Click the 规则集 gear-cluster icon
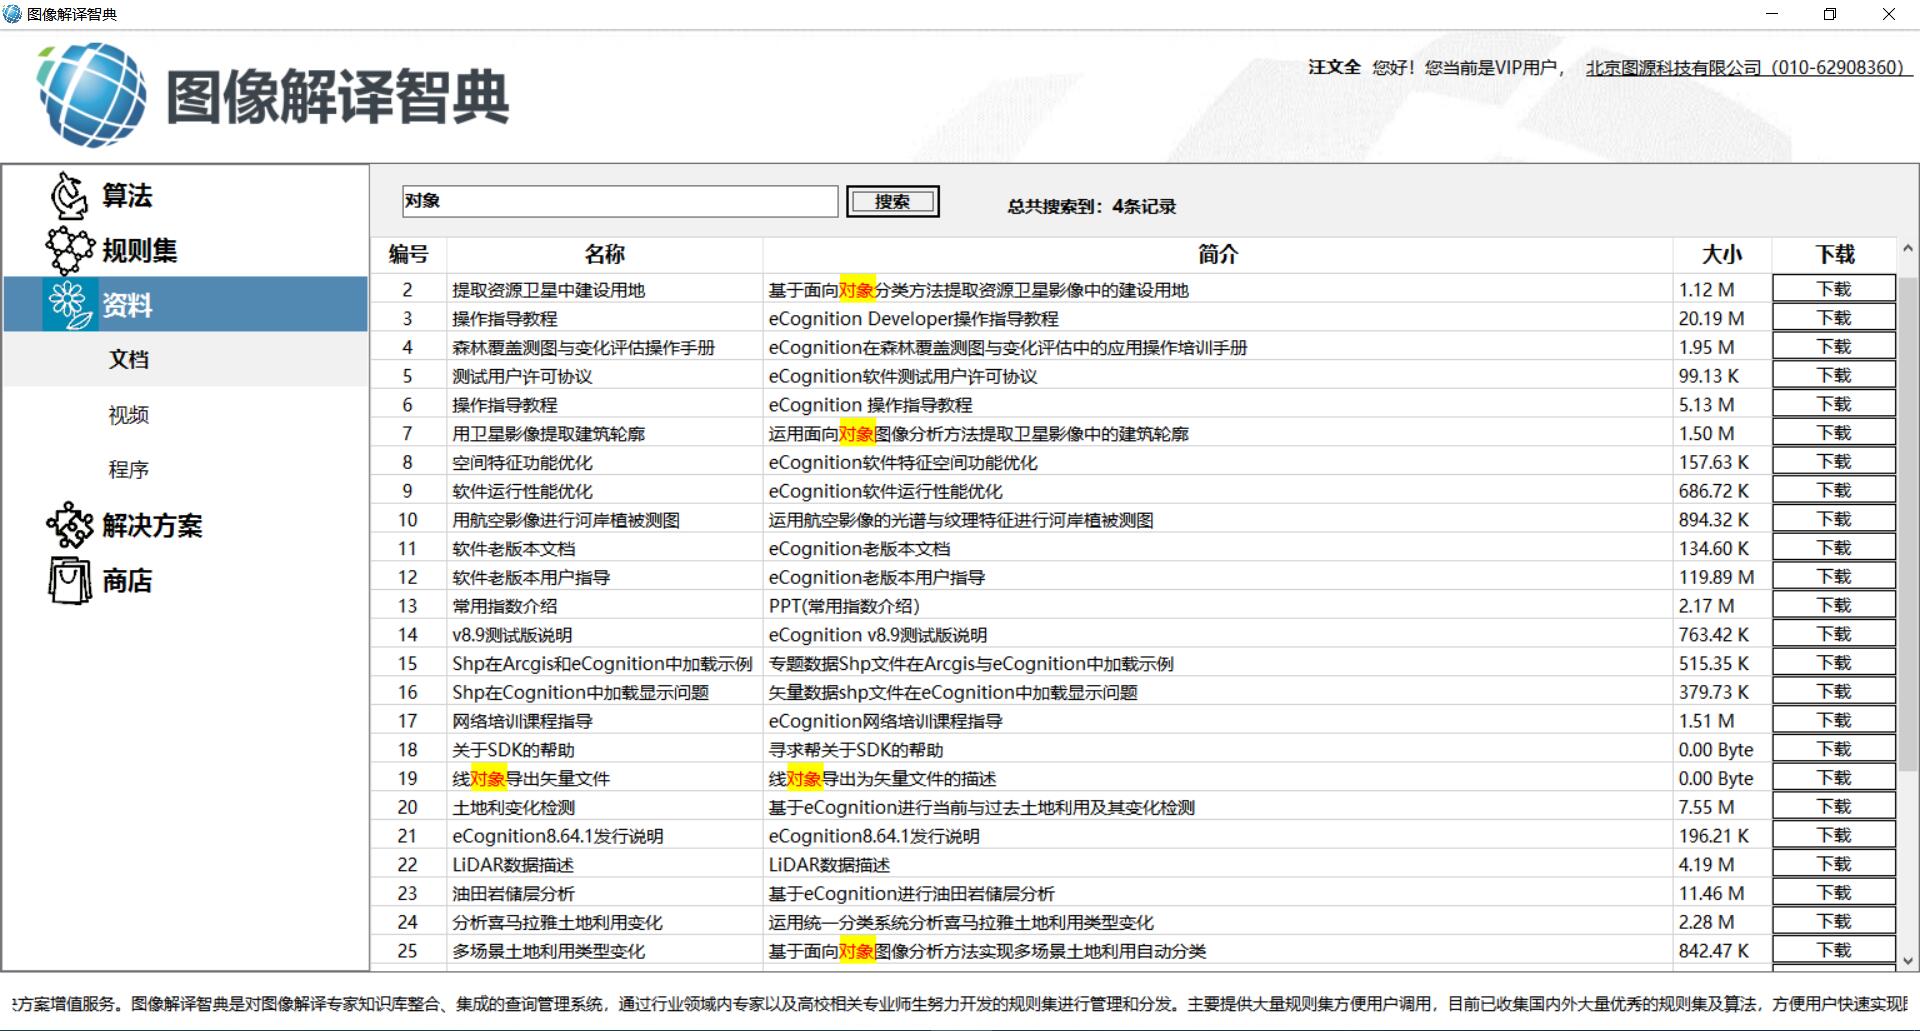The image size is (1920, 1031). pos(69,250)
